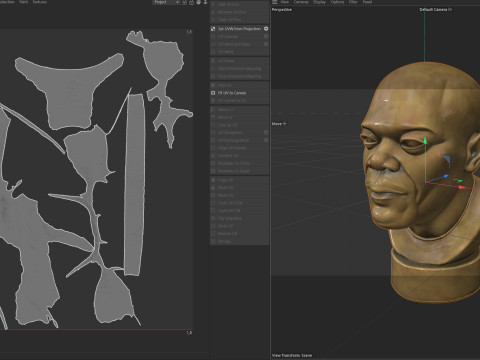Viewport: 480px width, 360px height.
Task: Click the download arrow icon near Project dropdown
Action: coord(205,2)
